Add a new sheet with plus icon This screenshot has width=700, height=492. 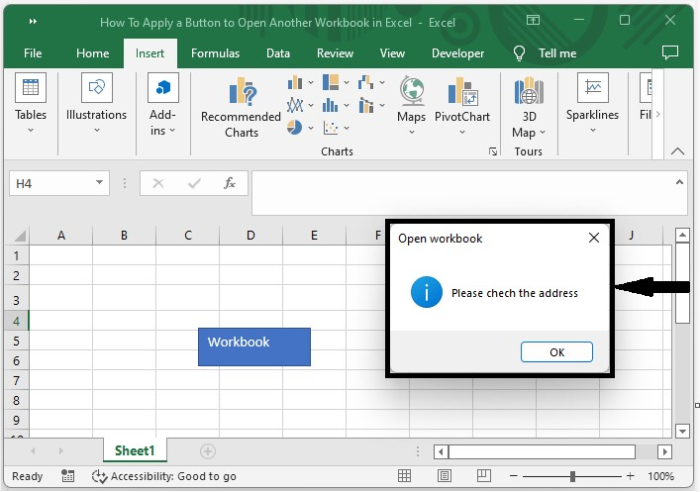[208, 451]
